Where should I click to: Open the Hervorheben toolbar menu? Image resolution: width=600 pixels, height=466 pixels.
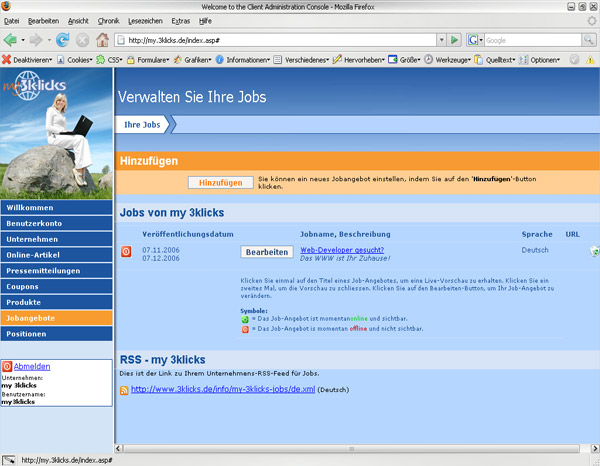point(359,60)
